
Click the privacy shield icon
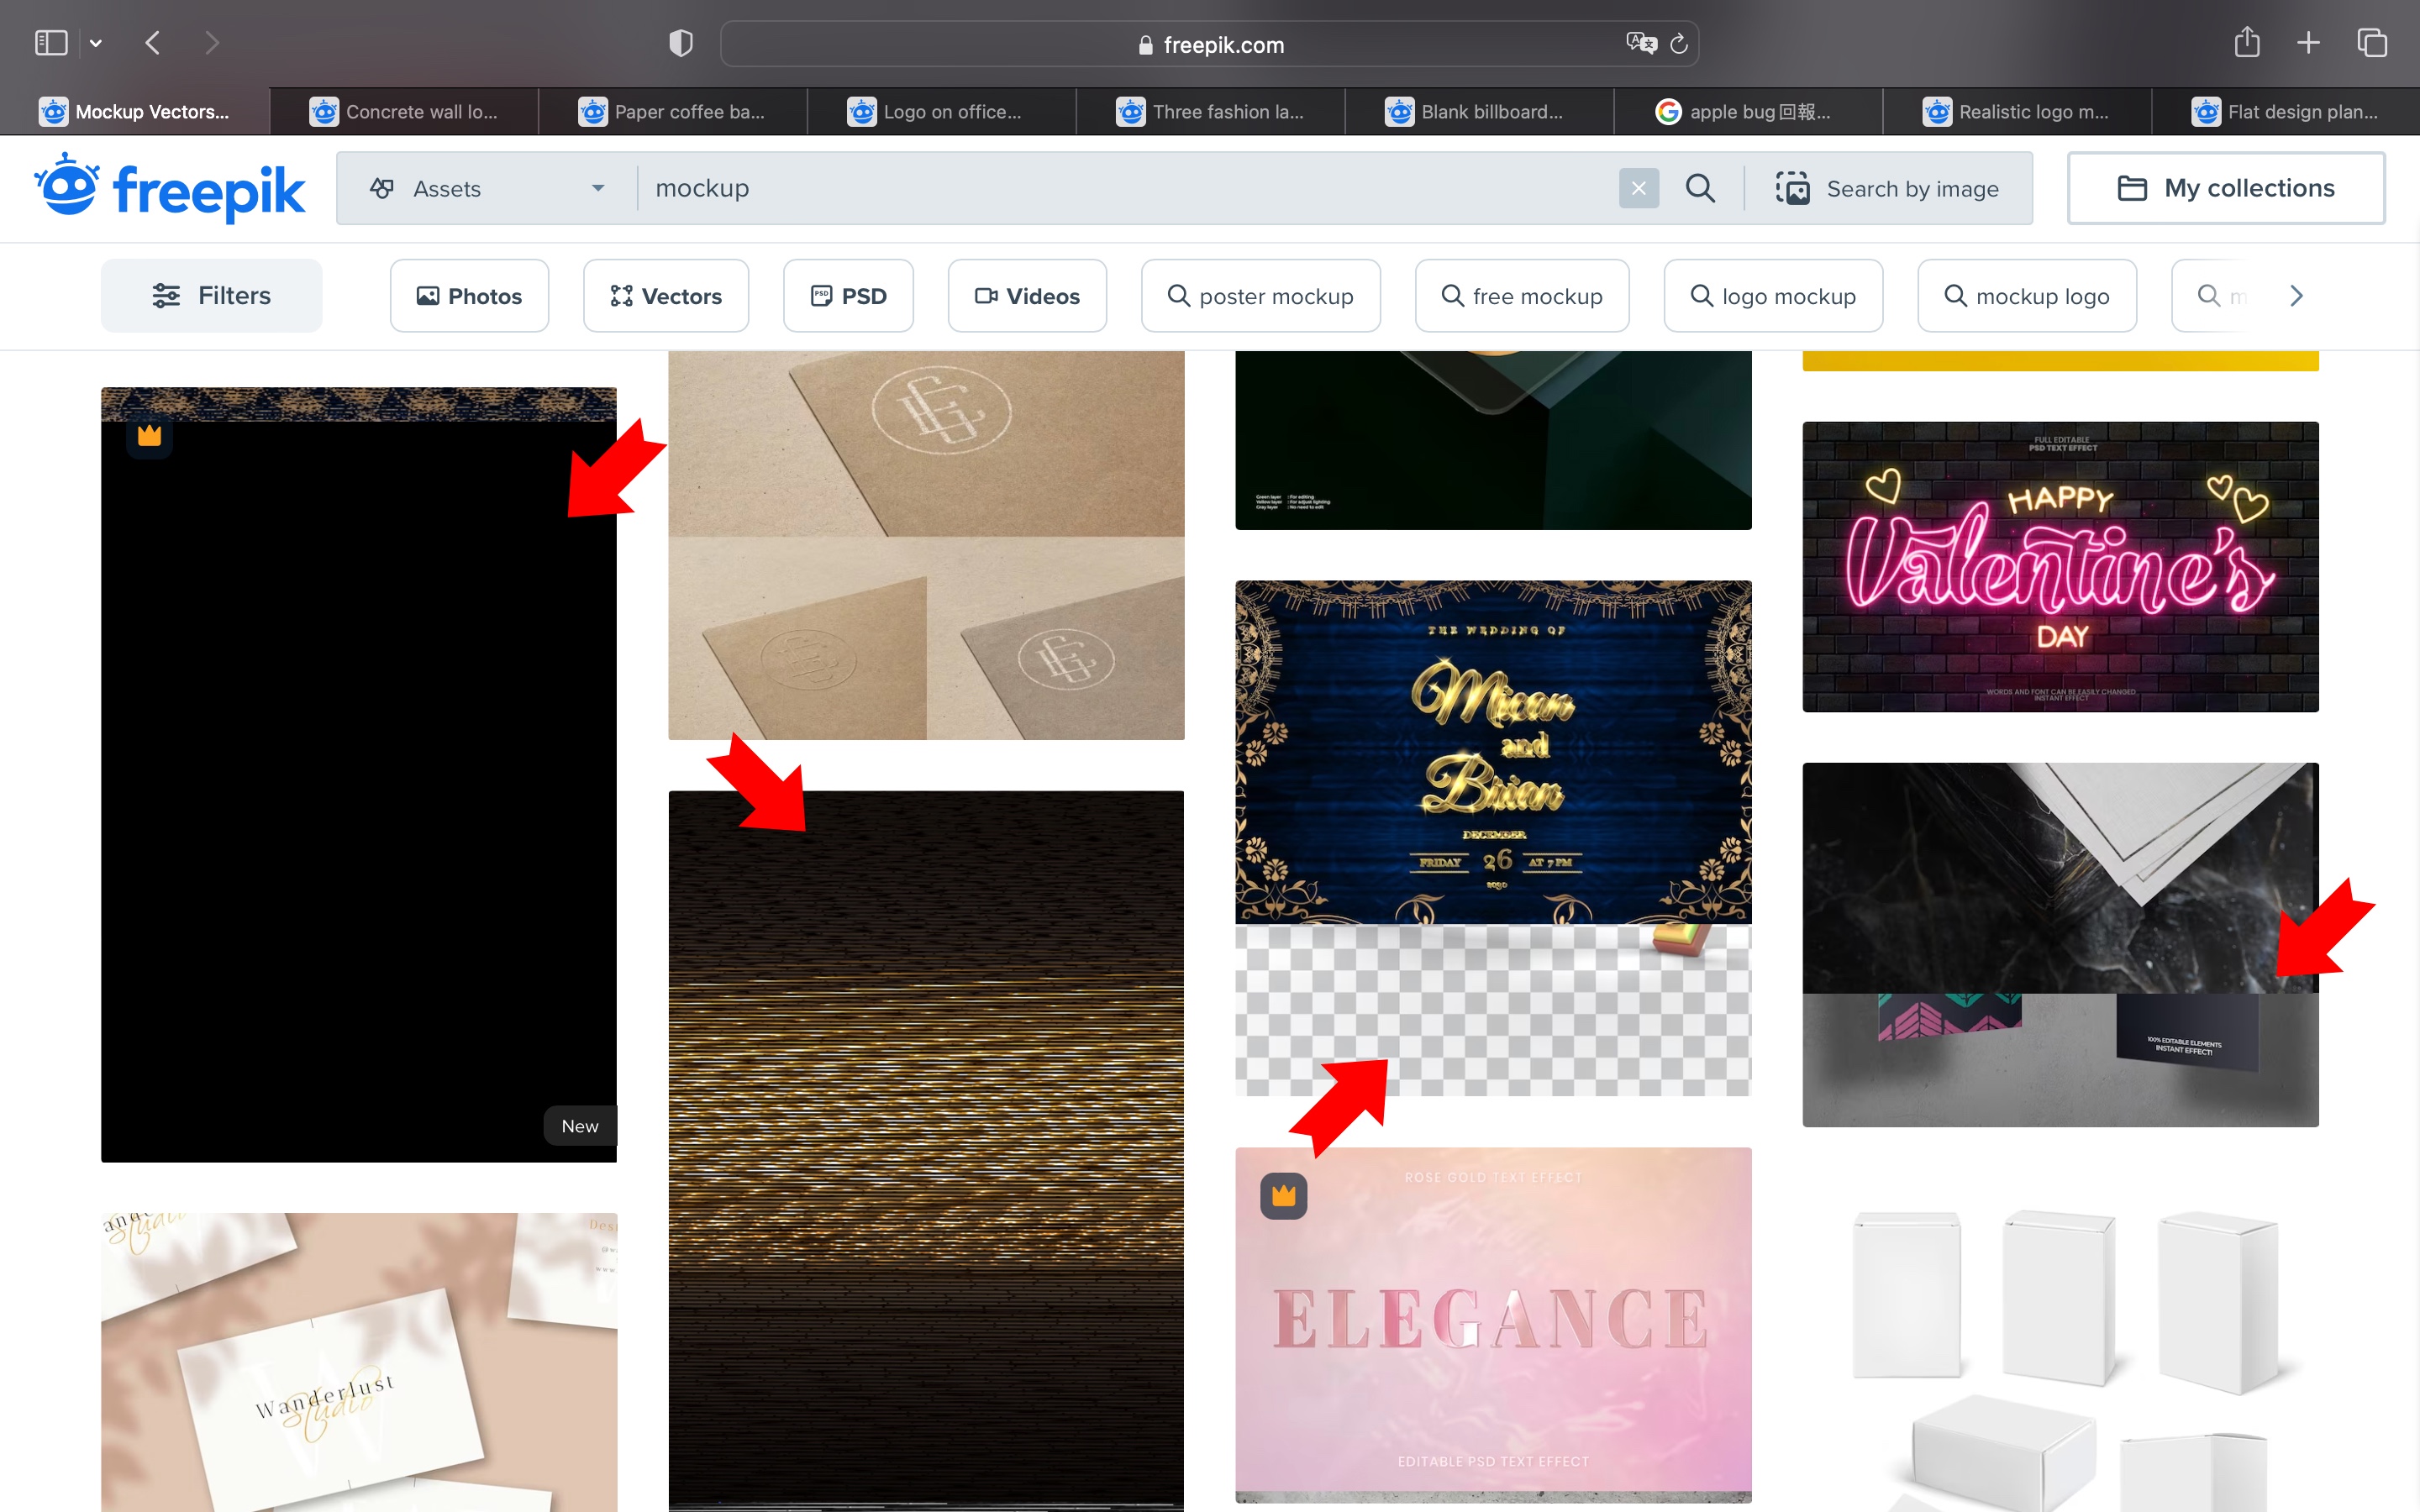point(681,43)
